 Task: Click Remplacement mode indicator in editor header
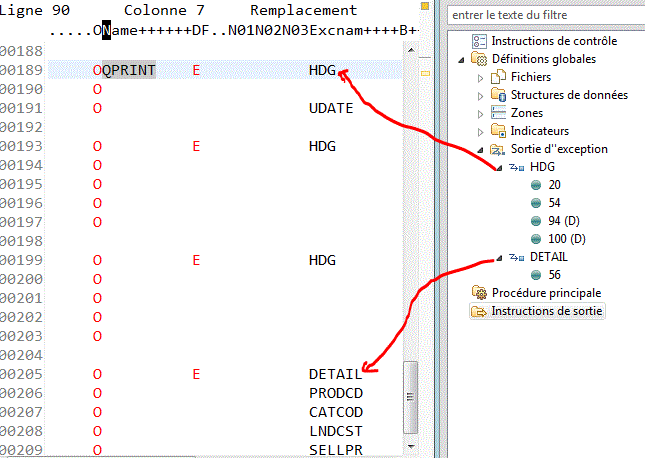(304, 10)
